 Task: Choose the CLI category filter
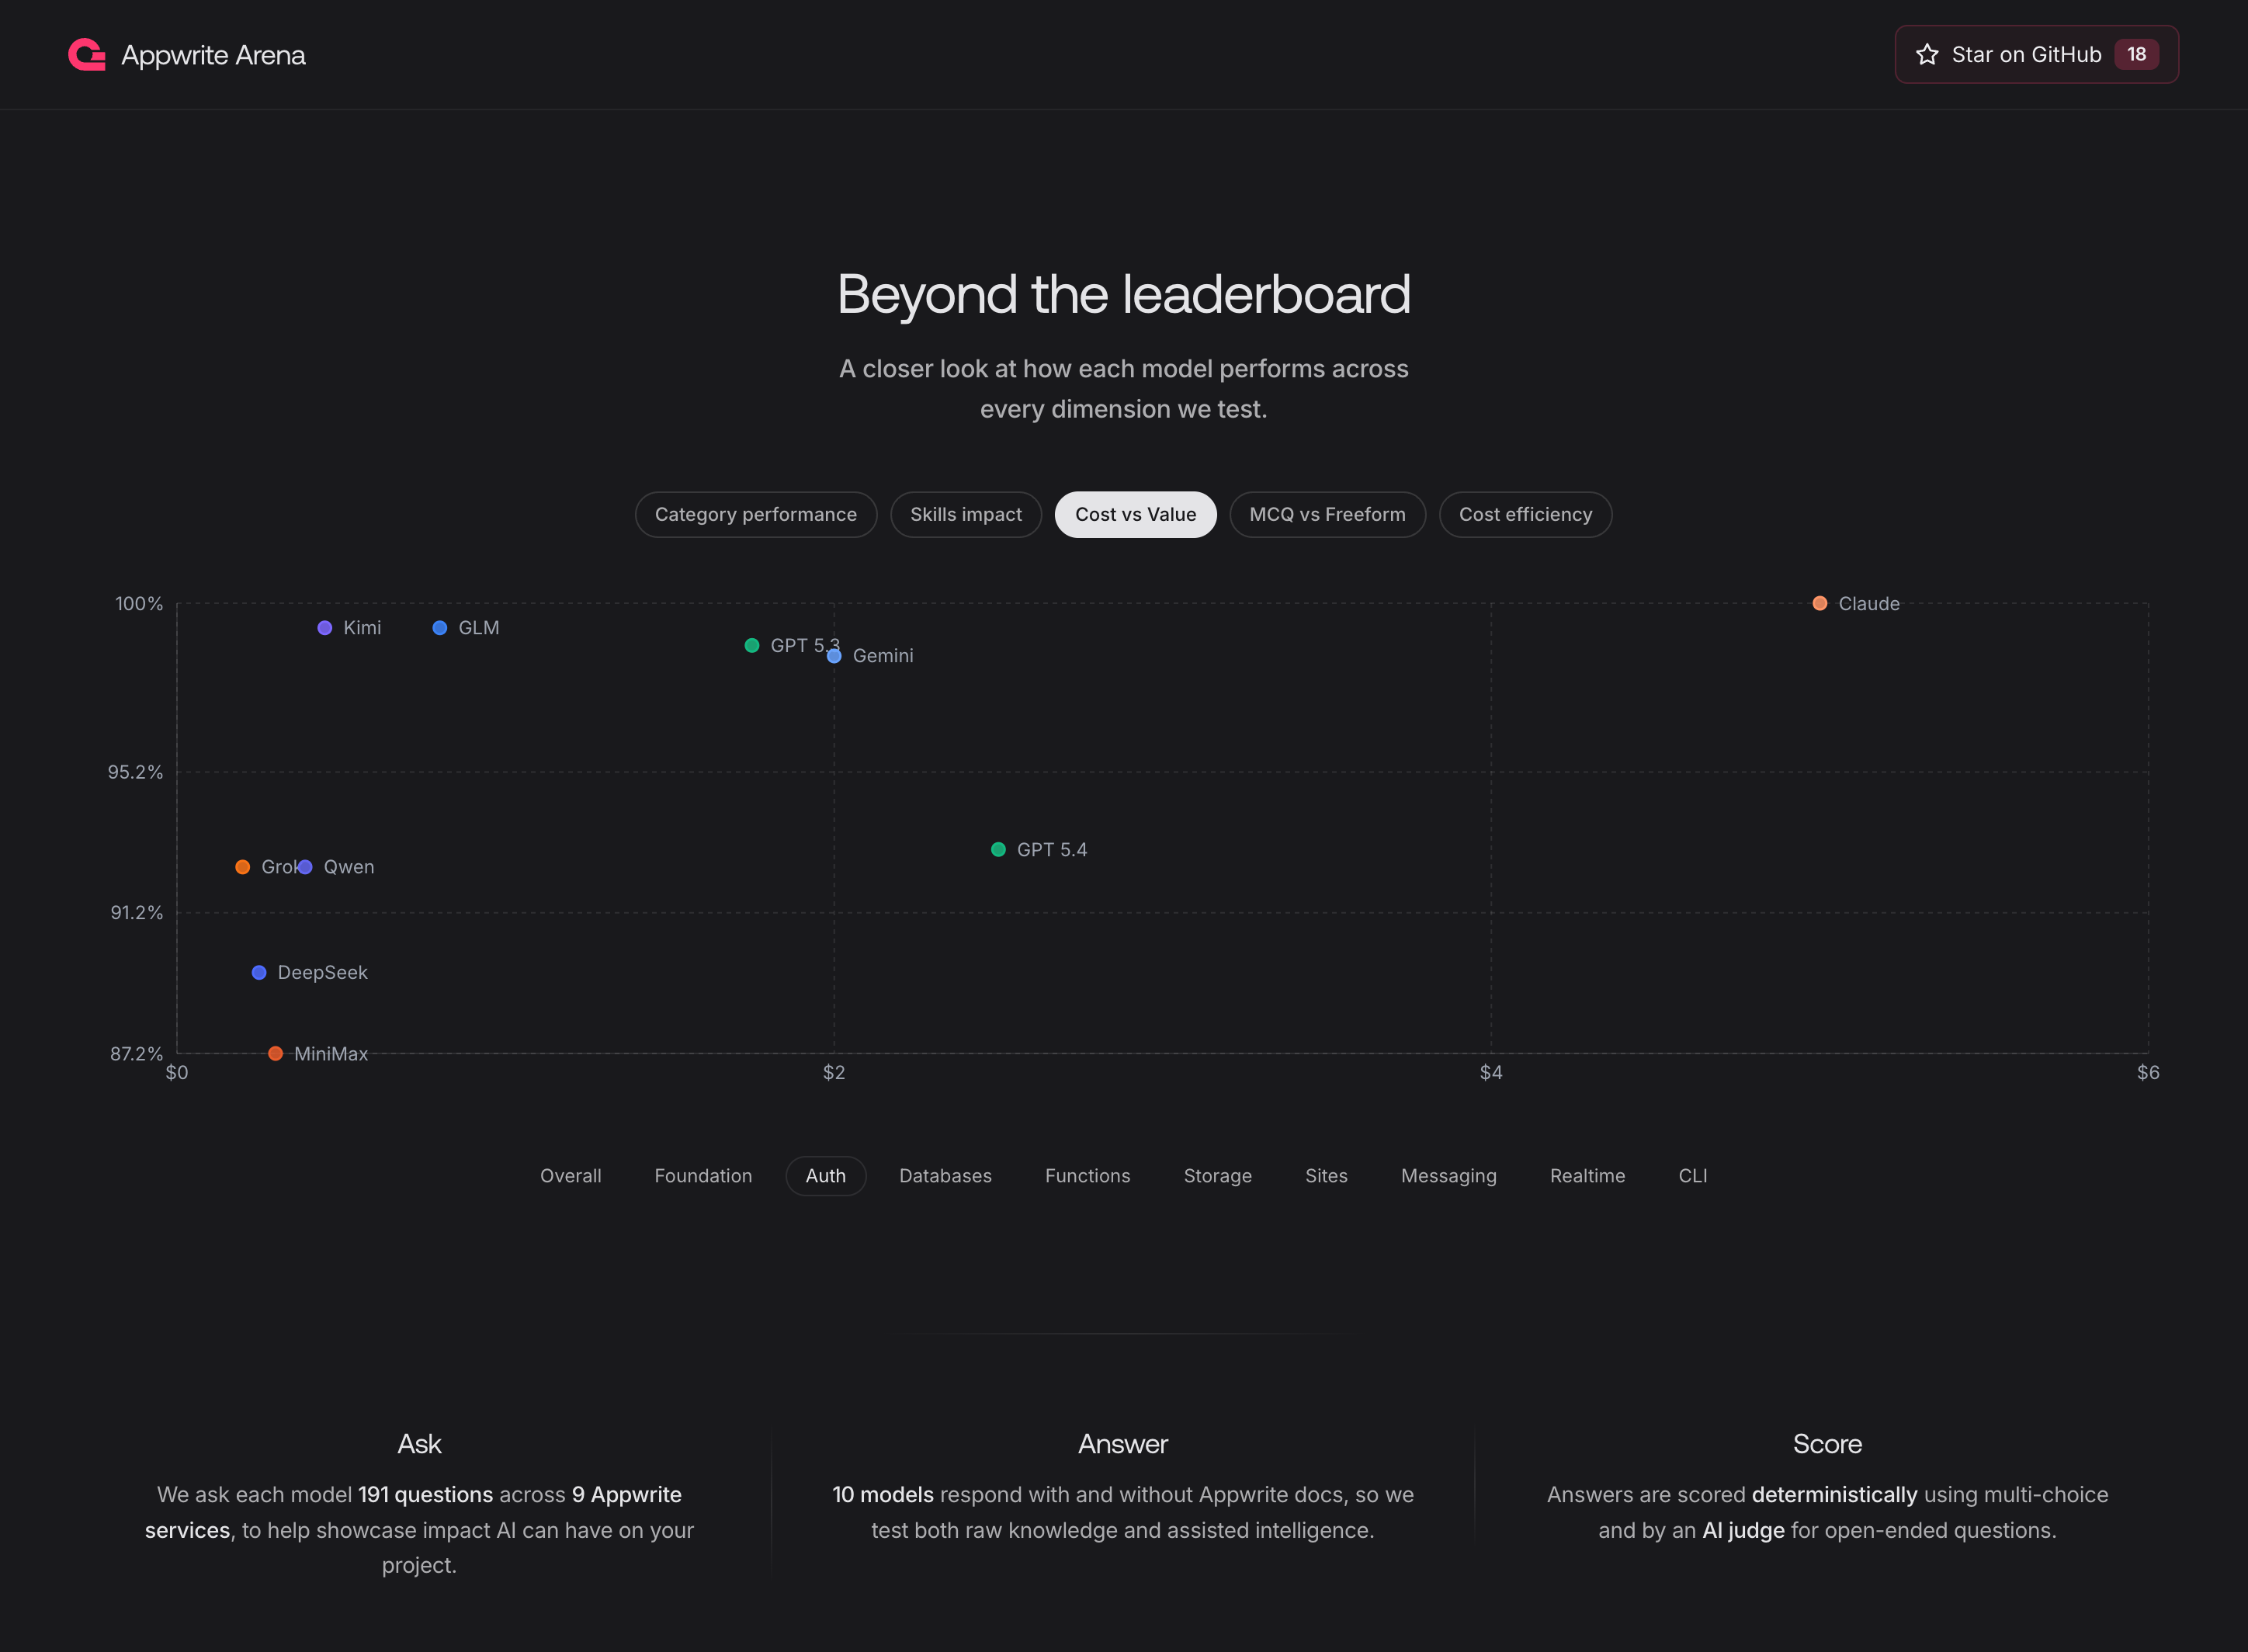[1692, 1176]
